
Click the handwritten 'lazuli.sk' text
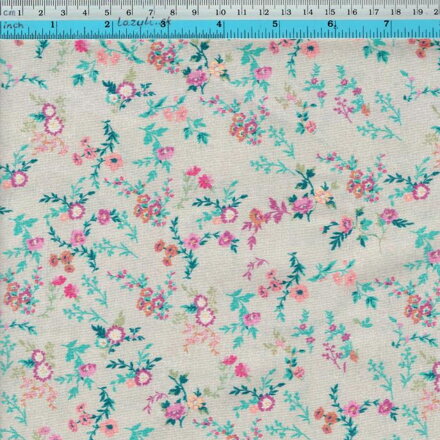coord(144,22)
